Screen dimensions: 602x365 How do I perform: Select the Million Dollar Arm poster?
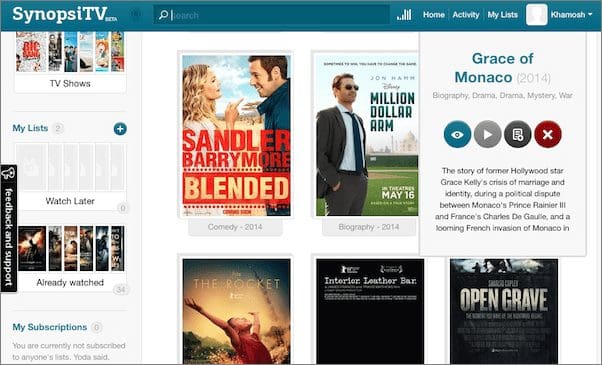point(367,135)
